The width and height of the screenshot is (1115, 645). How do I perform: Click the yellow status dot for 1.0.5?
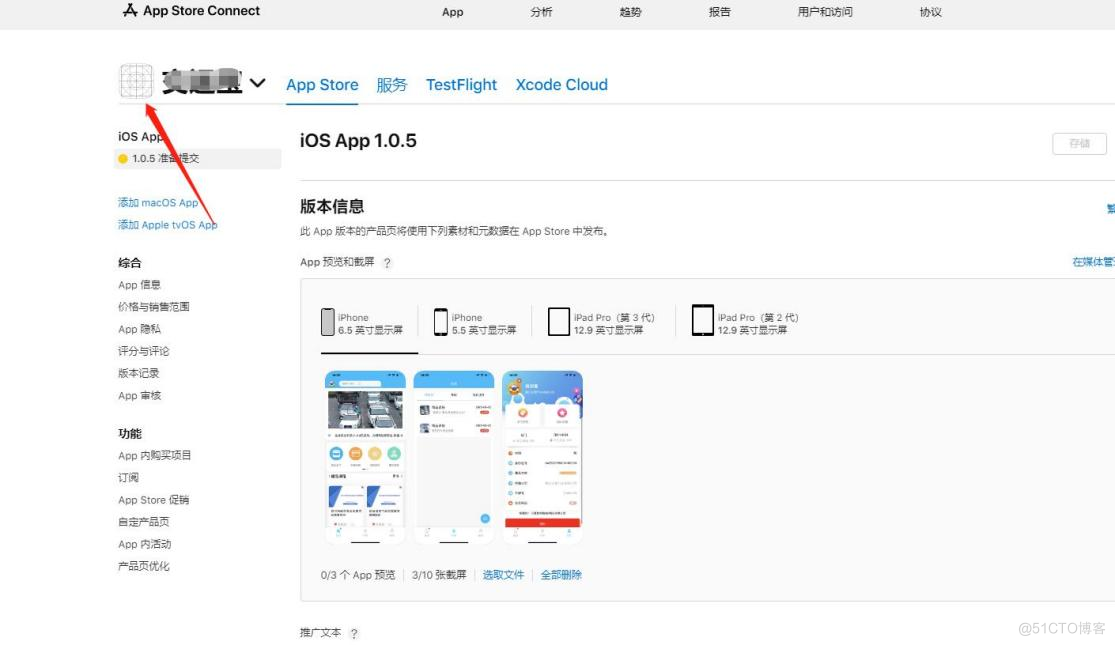(123, 159)
